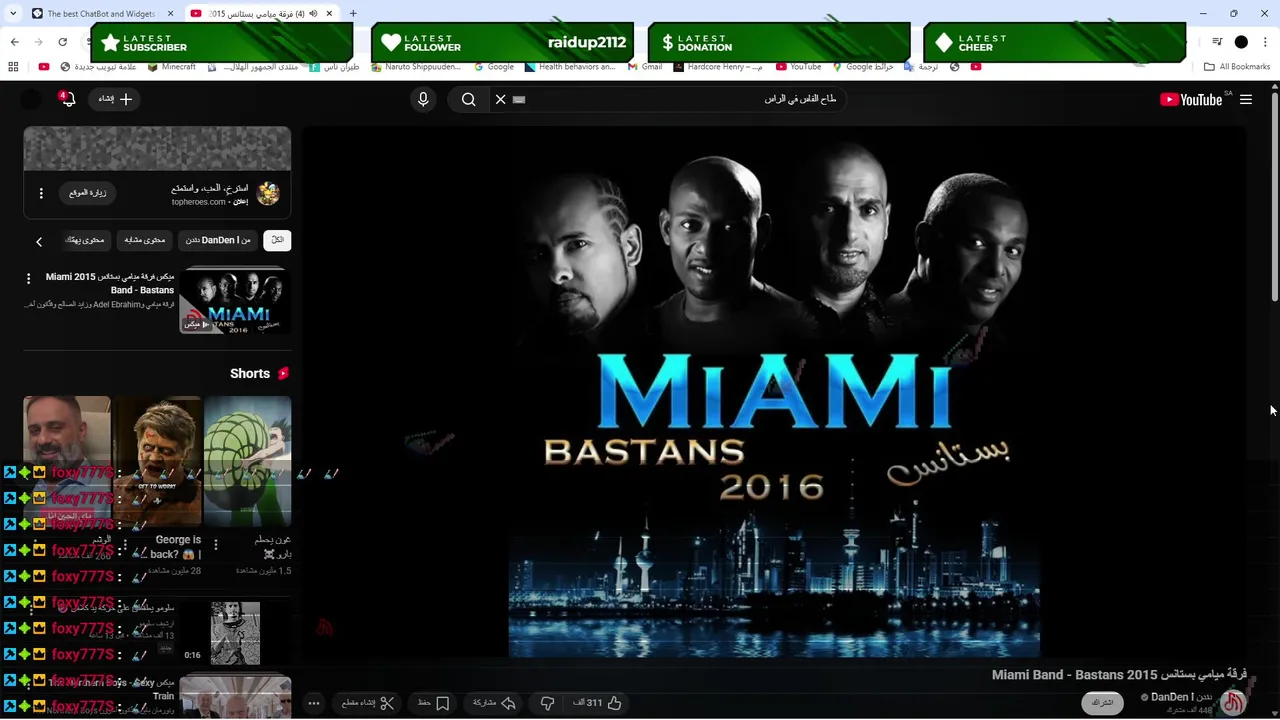Open the Google Maps bookmark
Image resolution: width=1280 pixels, height=720 pixels.
863,67
